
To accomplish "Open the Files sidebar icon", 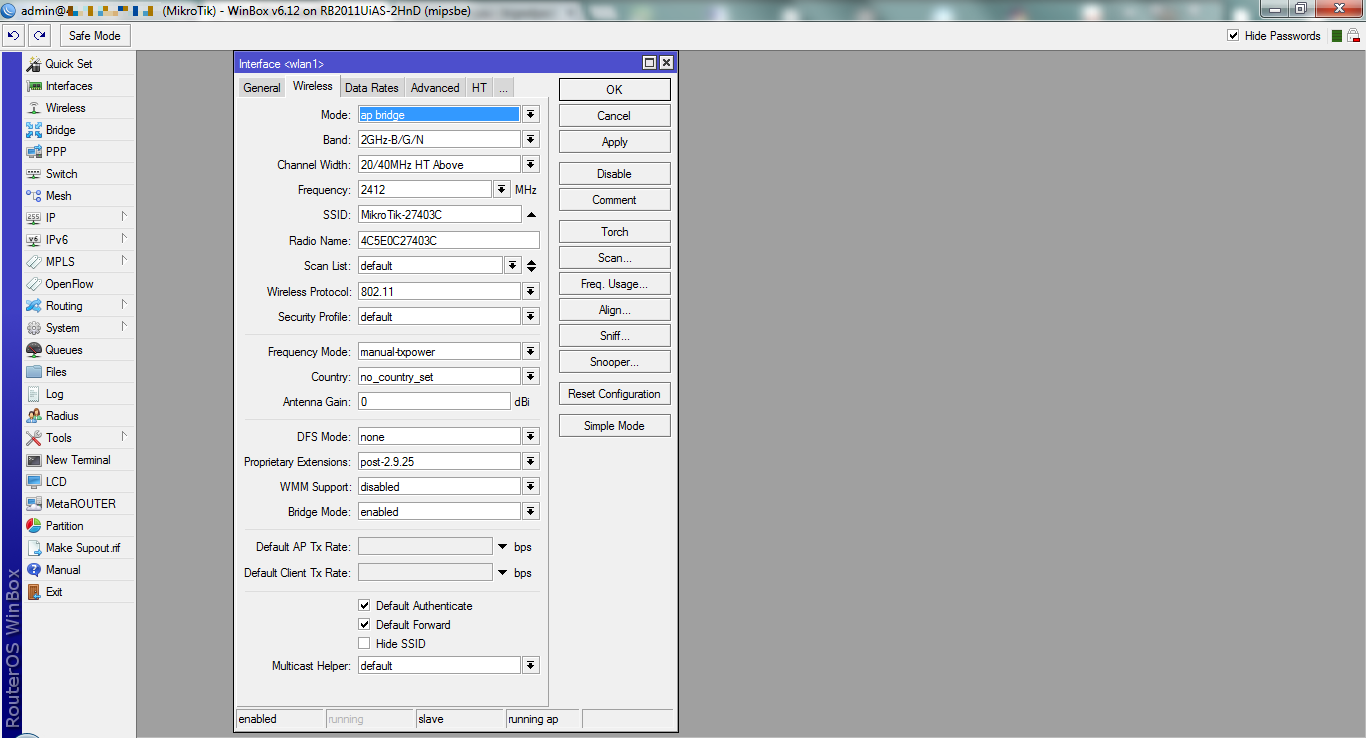I will tap(34, 372).
